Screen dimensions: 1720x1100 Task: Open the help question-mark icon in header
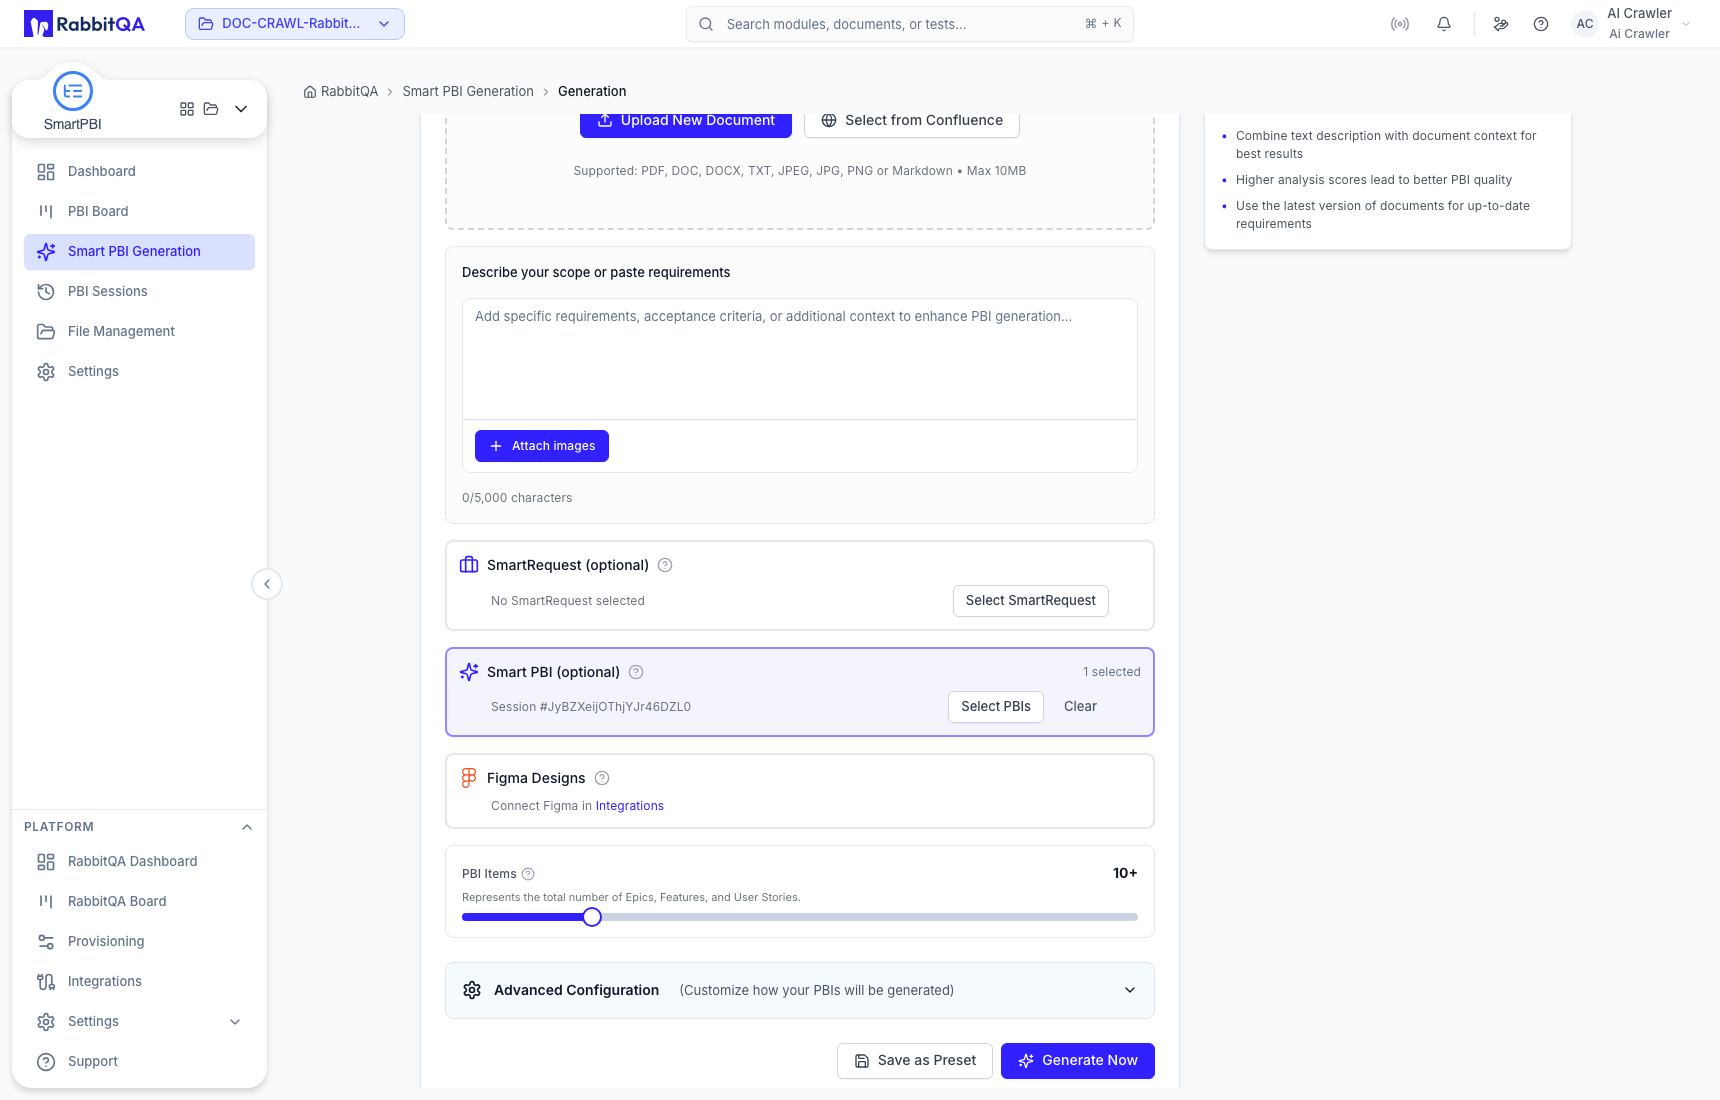click(1541, 24)
